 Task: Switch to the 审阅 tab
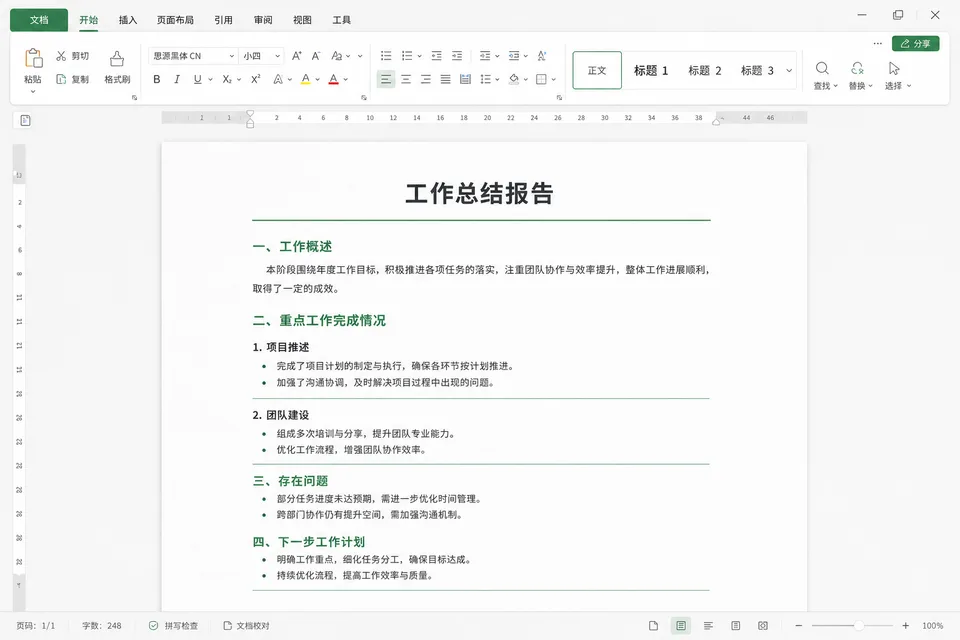[263, 20]
